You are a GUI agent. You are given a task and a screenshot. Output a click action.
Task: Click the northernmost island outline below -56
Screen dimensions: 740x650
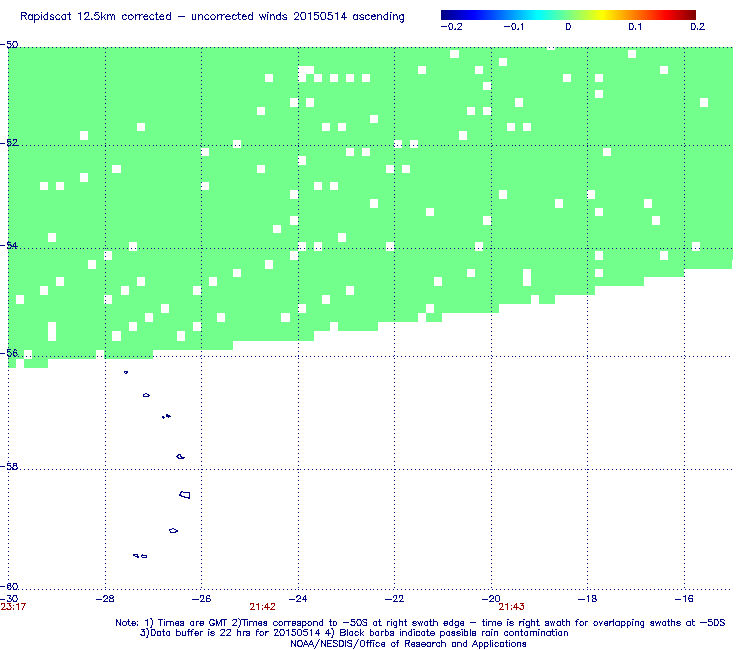[126, 372]
